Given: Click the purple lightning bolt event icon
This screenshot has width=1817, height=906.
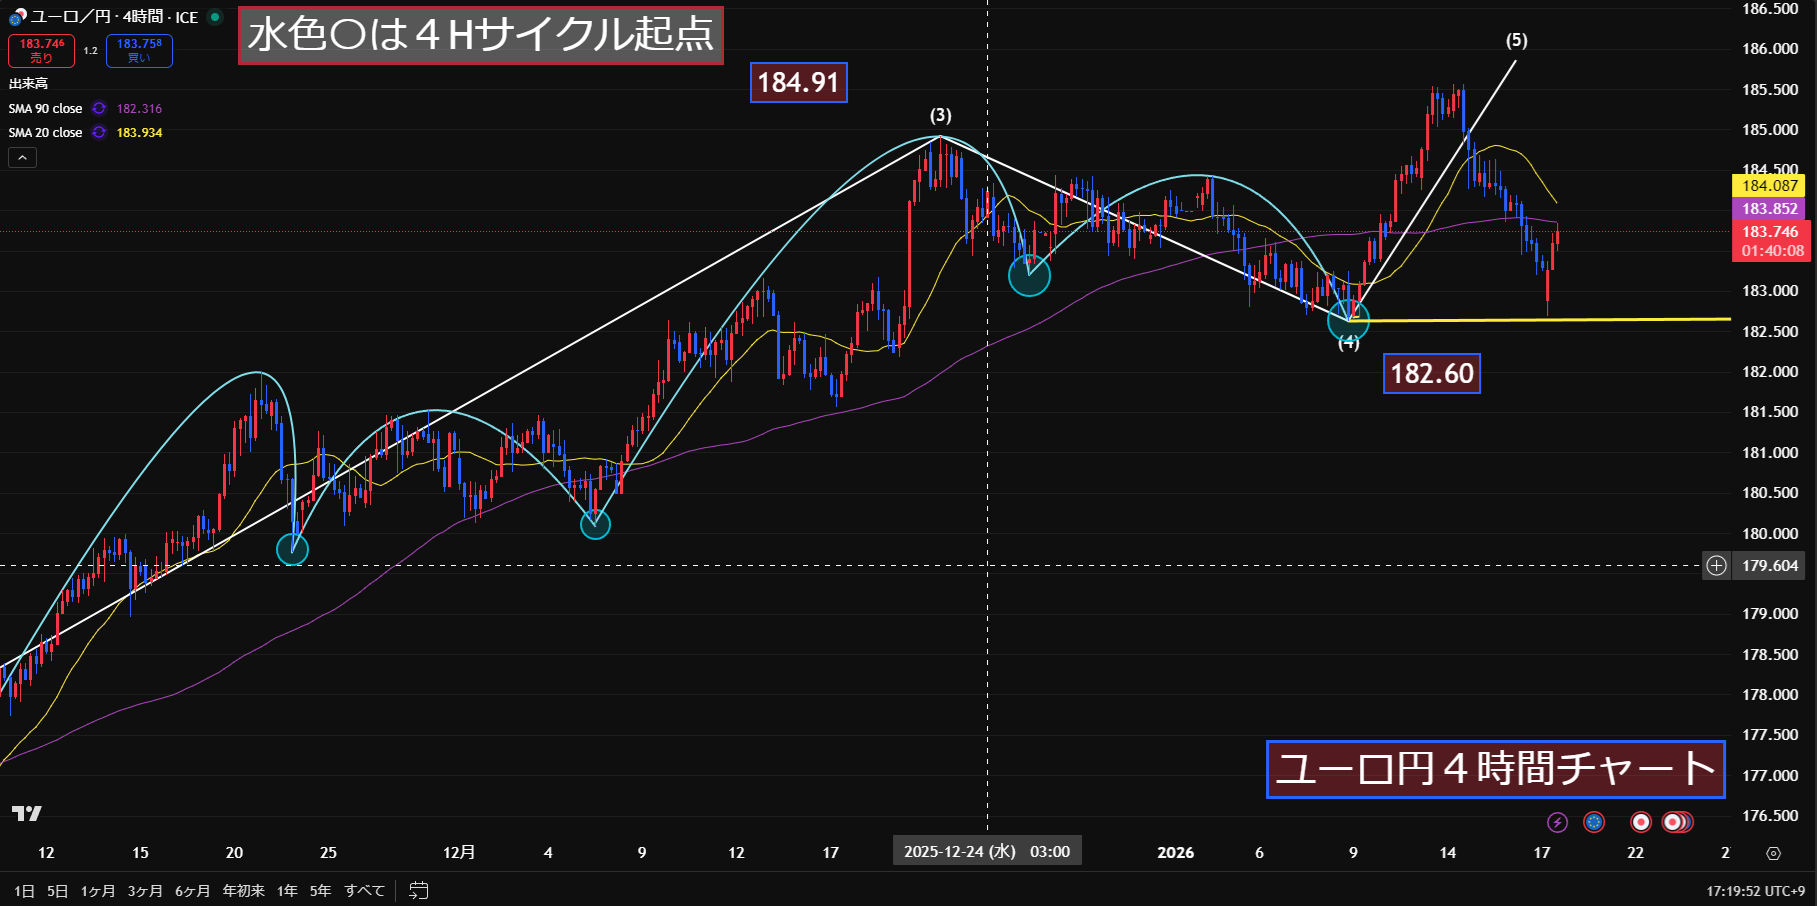Looking at the screenshot, I should [x=1557, y=822].
